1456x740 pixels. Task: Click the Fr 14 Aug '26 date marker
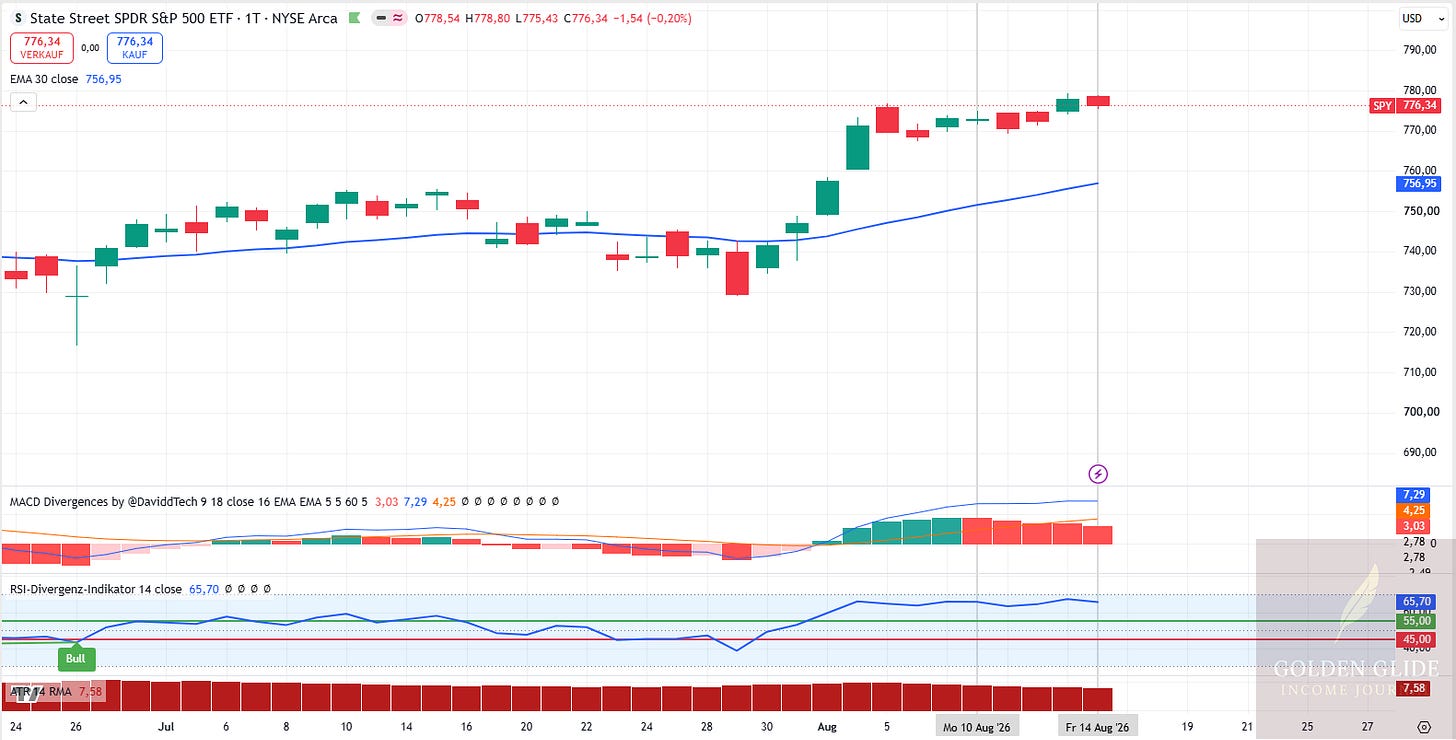[x=1098, y=727]
